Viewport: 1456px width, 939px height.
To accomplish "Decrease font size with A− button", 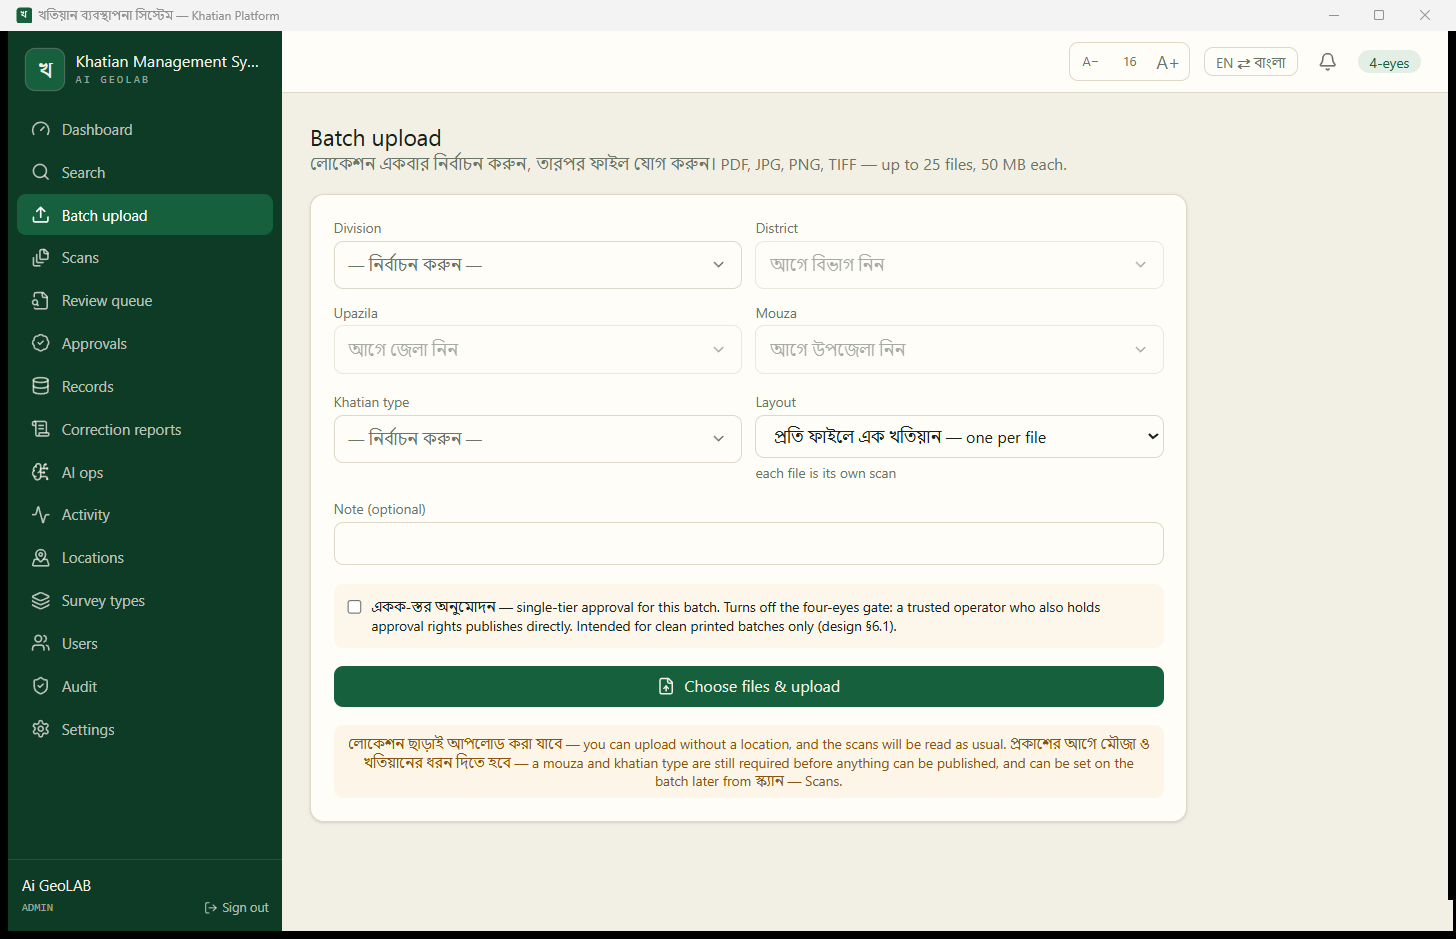I will (1091, 62).
